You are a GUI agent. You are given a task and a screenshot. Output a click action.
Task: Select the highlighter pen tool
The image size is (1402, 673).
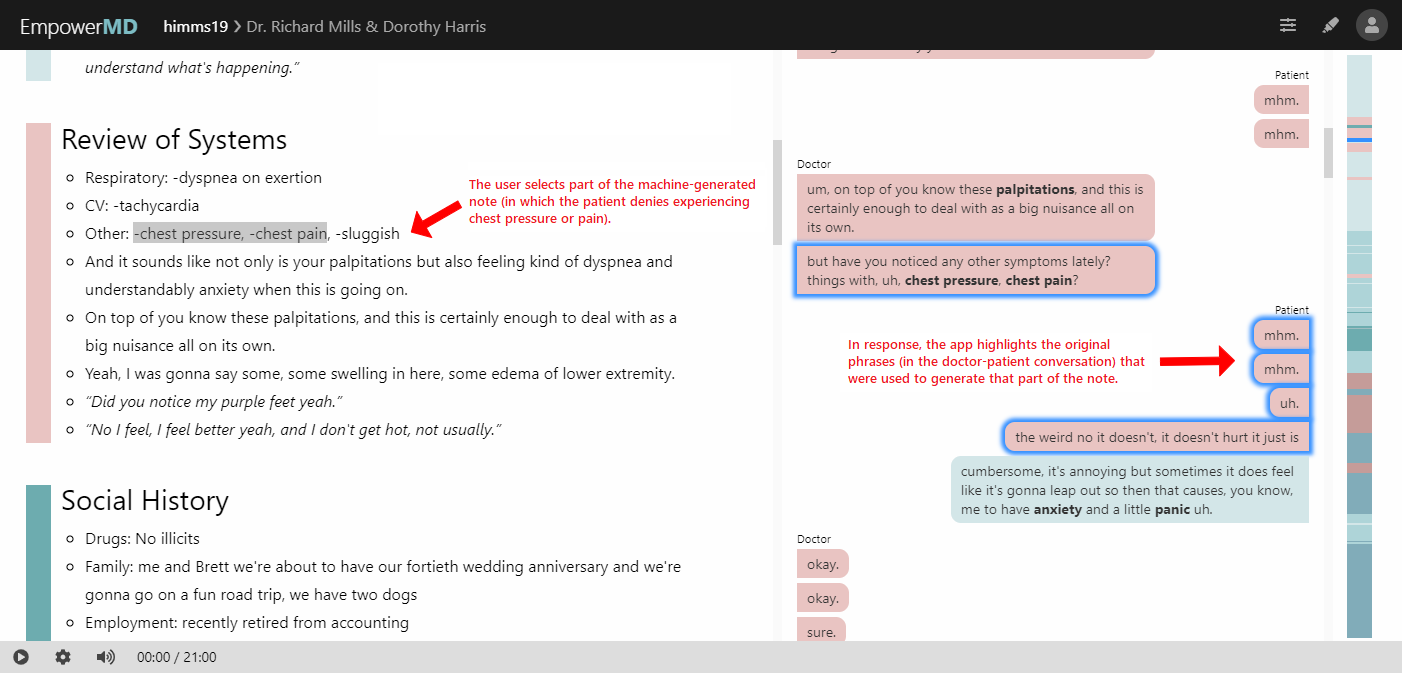click(x=1330, y=25)
